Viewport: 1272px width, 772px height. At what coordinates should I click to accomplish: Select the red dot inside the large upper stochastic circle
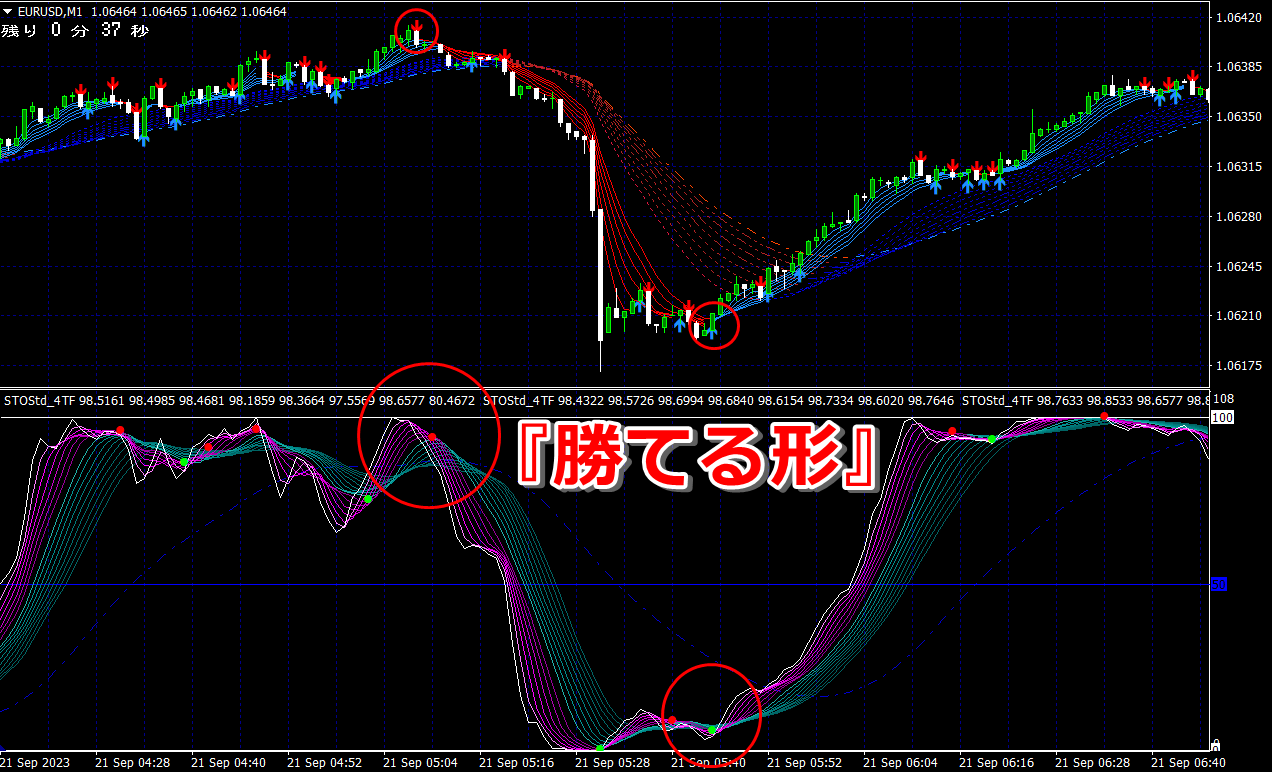point(432,437)
